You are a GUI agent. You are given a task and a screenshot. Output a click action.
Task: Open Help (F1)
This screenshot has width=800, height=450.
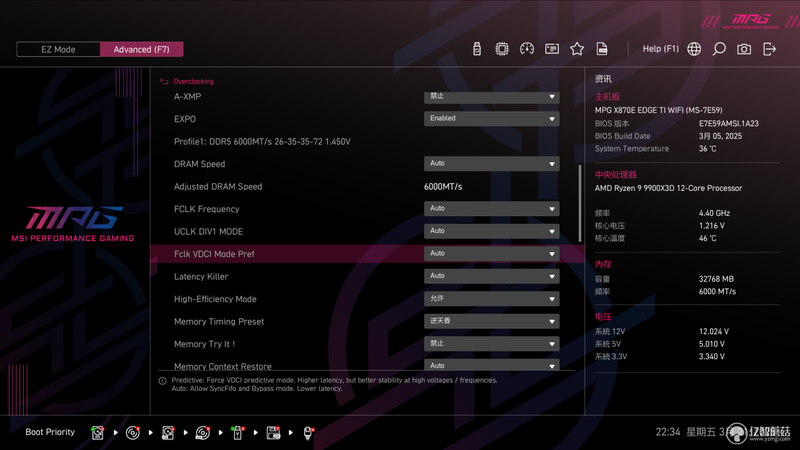click(661, 49)
